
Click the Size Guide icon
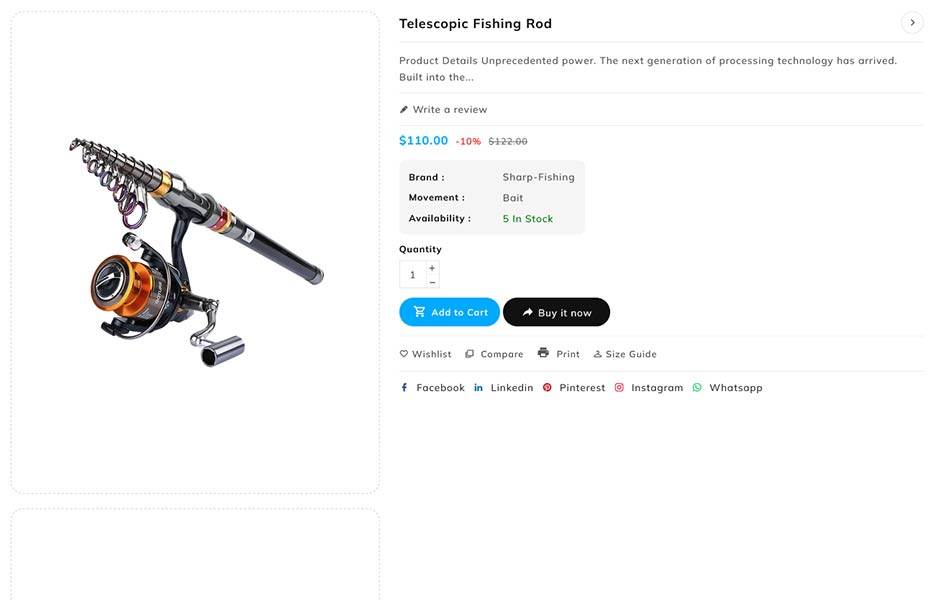(x=598, y=354)
